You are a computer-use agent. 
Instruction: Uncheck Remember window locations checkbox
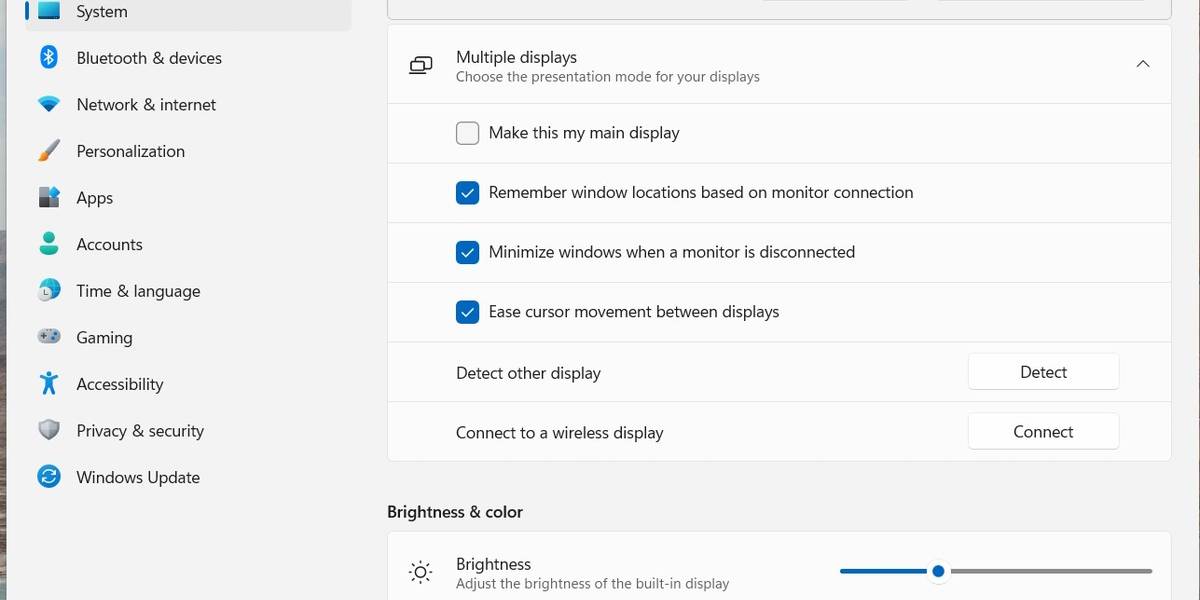pos(467,193)
